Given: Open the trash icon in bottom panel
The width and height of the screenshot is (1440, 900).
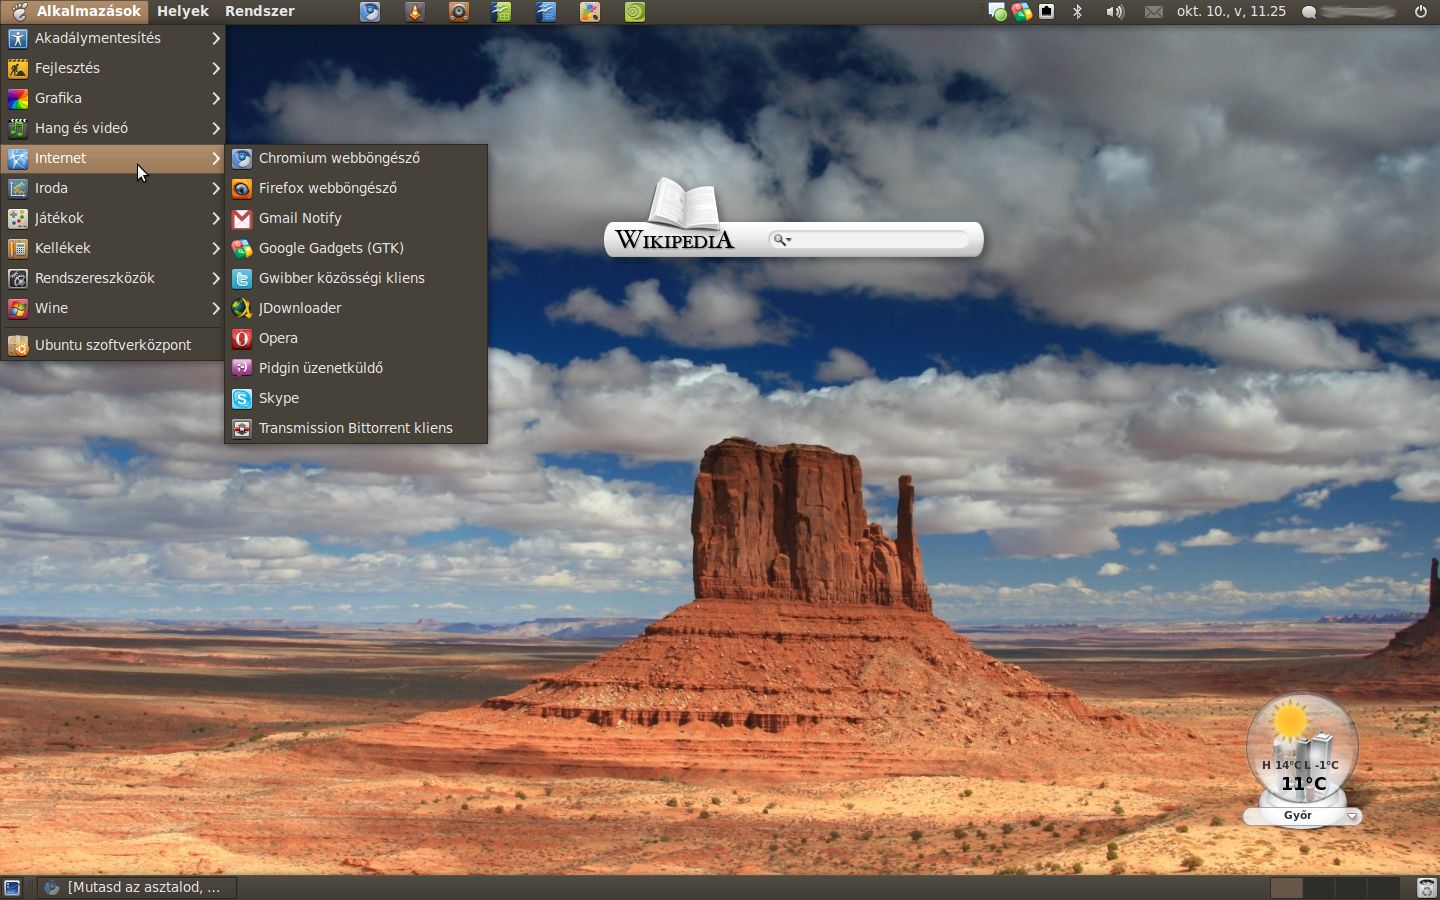Looking at the screenshot, I should point(1426,888).
